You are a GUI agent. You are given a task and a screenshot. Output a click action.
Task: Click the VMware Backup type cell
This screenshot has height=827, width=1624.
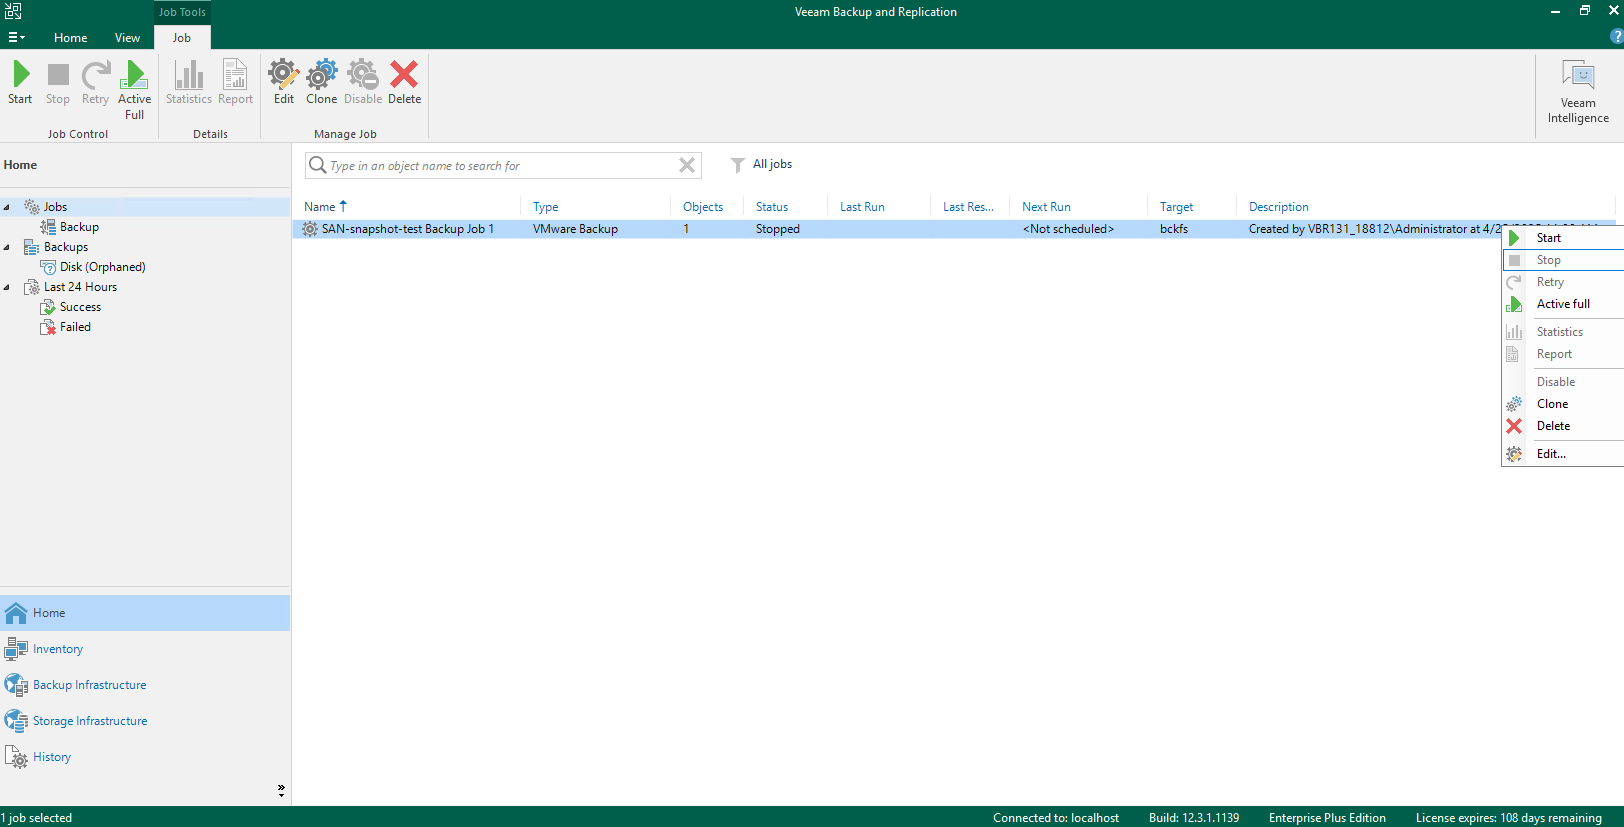pos(575,229)
